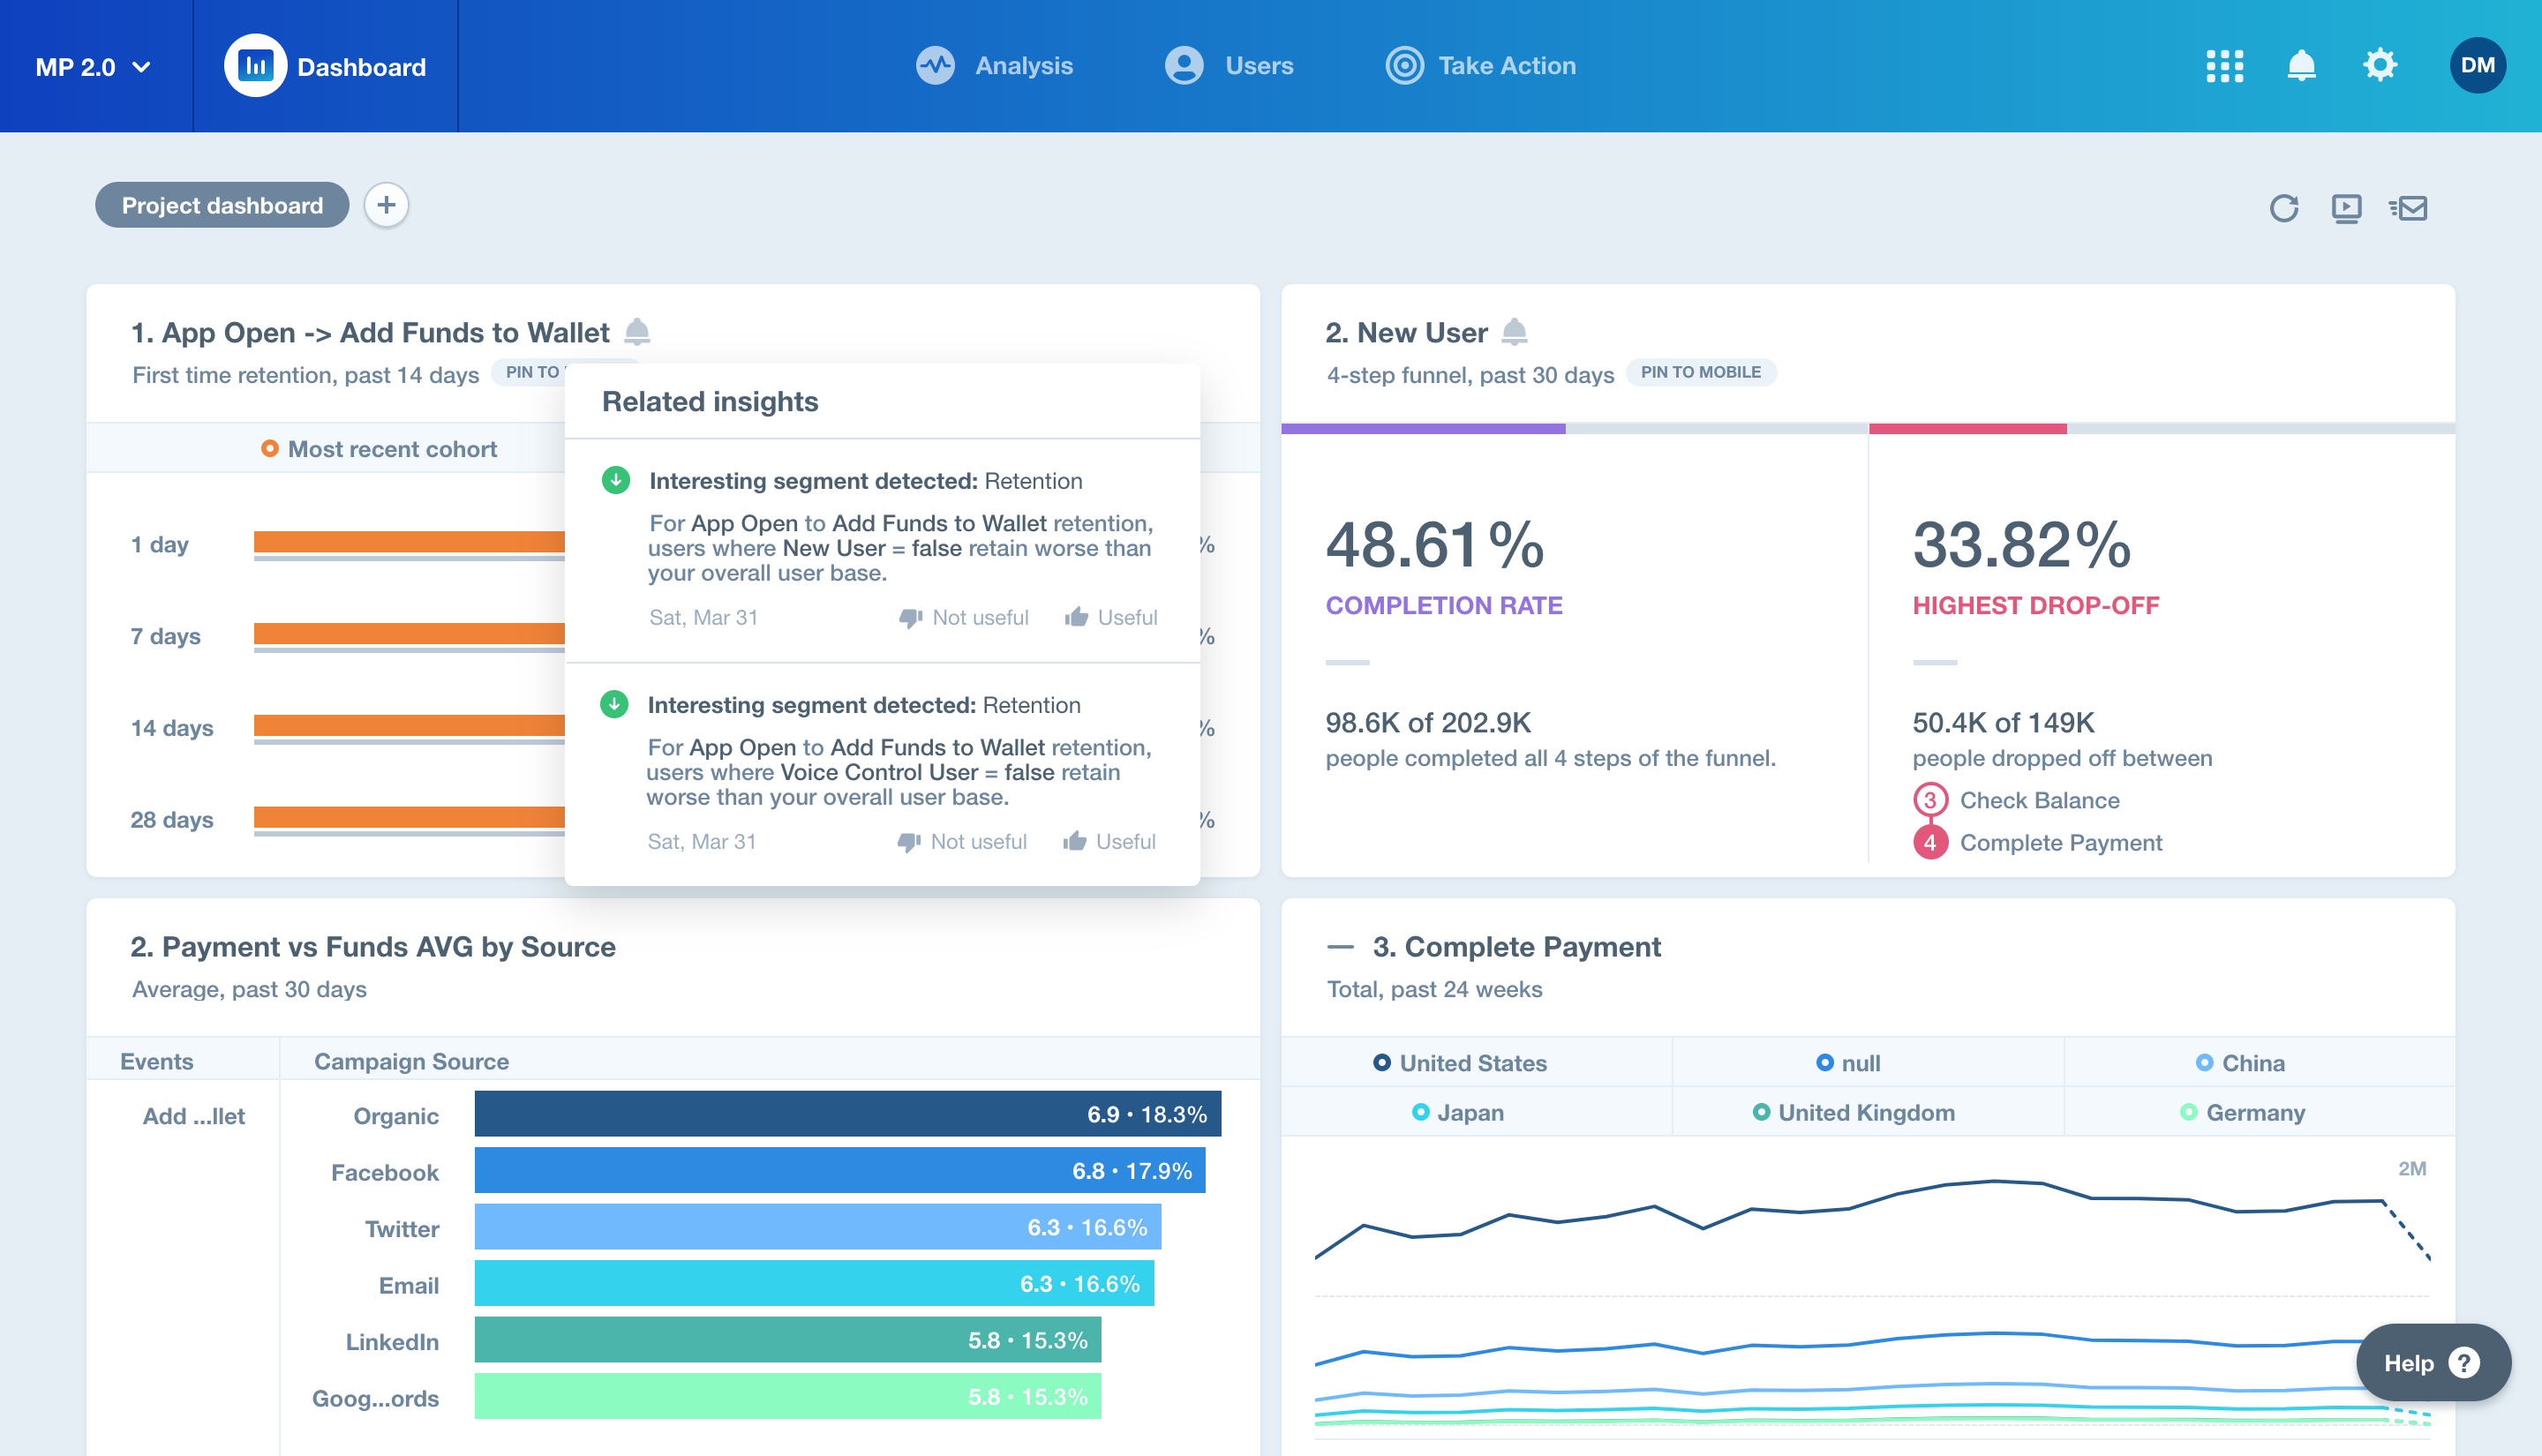Viewport: 2542px width, 1456px height.
Task: Expand the MP 2.0 project dropdown
Action: pyautogui.click(x=94, y=67)
